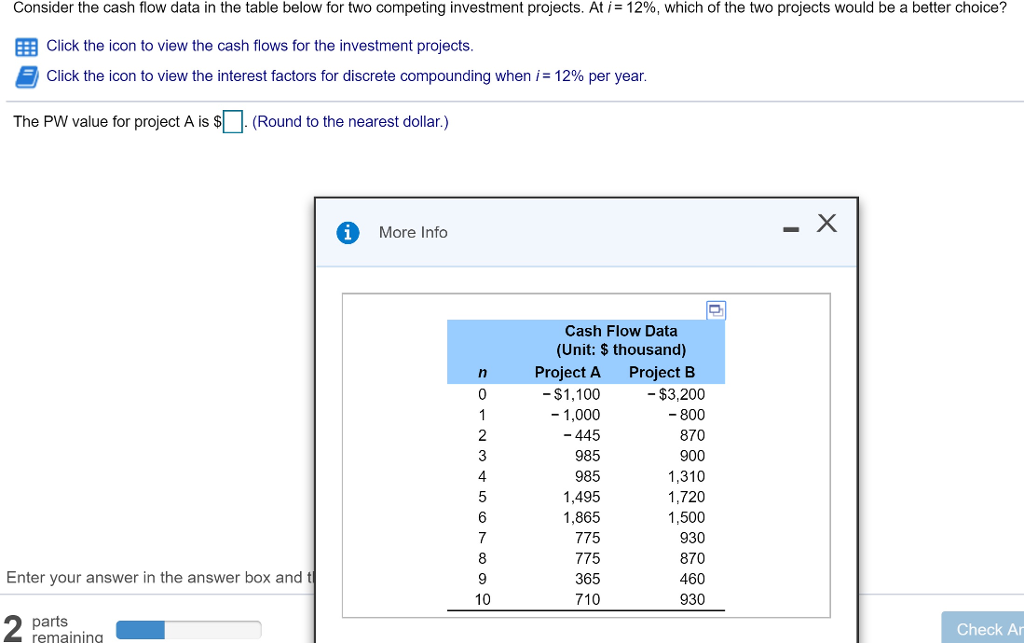
Task: Click the 1,500 value in row 6
Action: pyautogui.click(x=686, y=518)
